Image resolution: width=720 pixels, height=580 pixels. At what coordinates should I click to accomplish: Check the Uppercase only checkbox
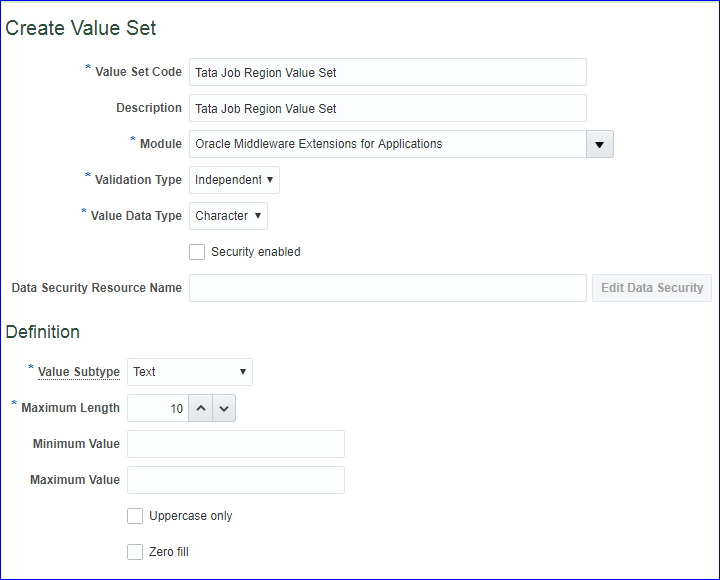tap(135, 516)
